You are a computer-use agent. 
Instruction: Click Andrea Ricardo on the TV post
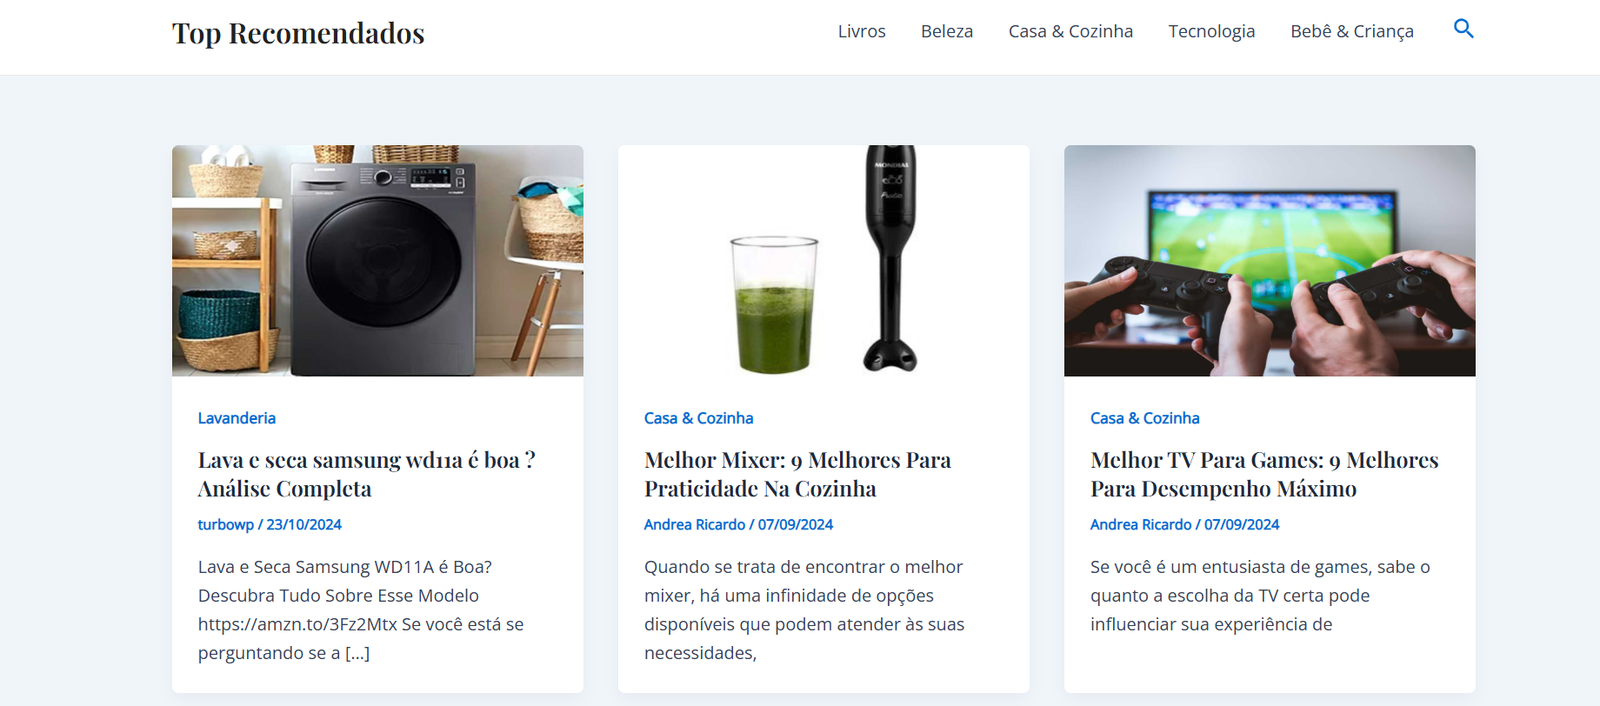pyautogui.click(x=1140, y=524)
